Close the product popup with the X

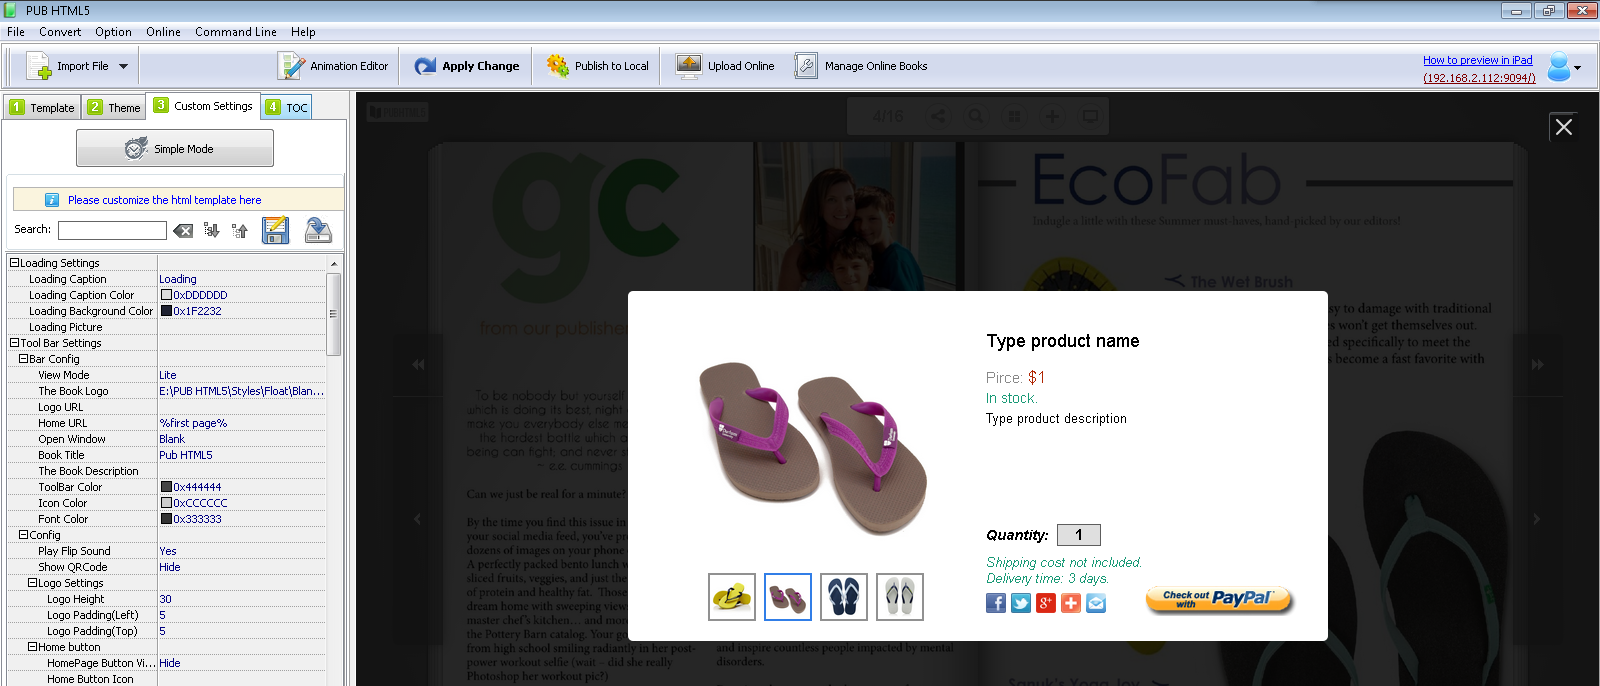(x=1564, y=127)
